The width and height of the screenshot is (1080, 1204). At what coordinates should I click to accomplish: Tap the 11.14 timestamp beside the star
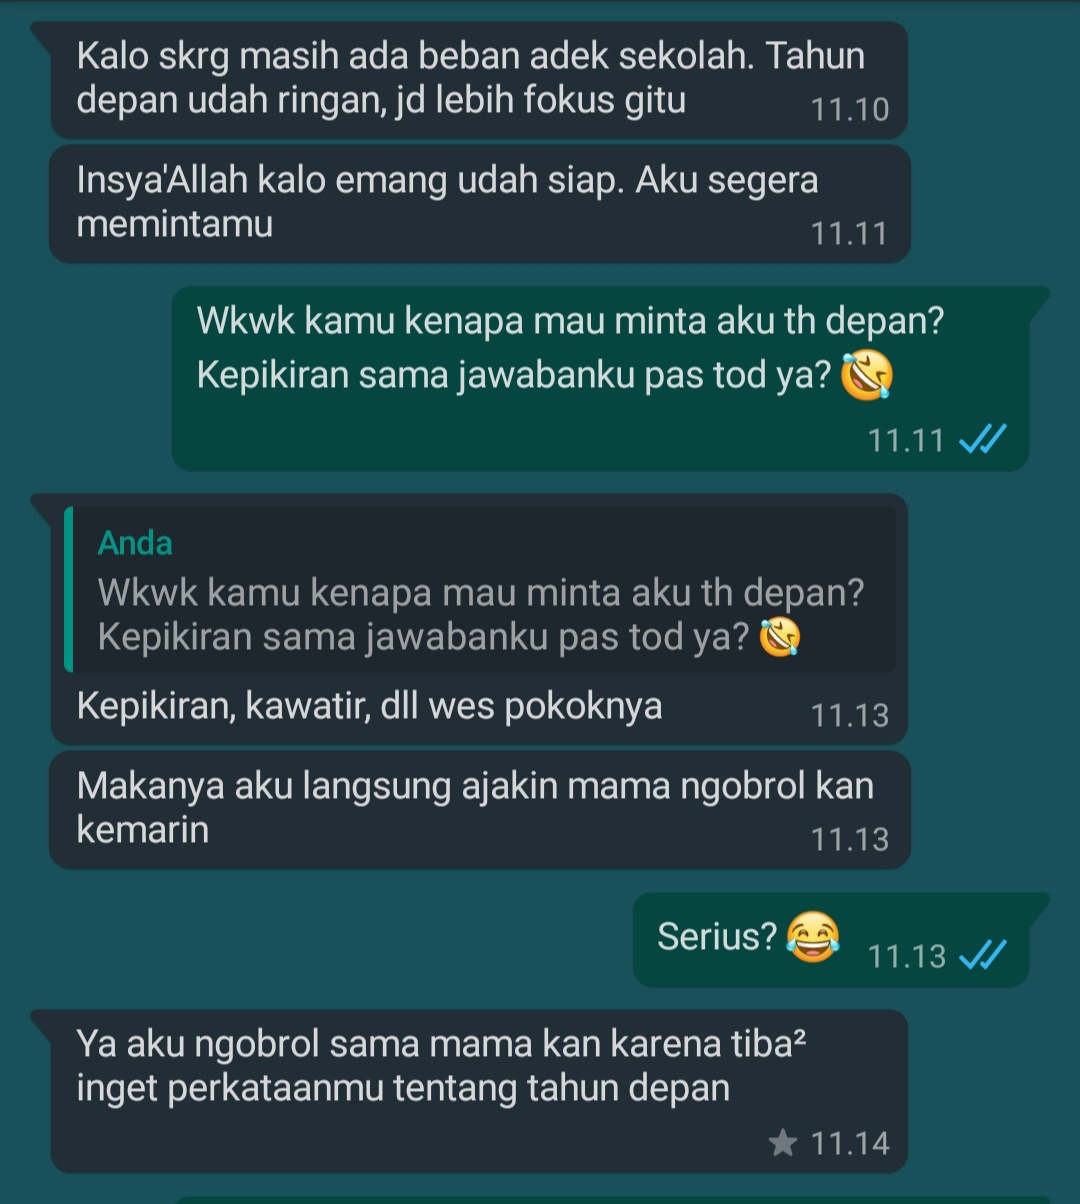(x=850, y=1143)
